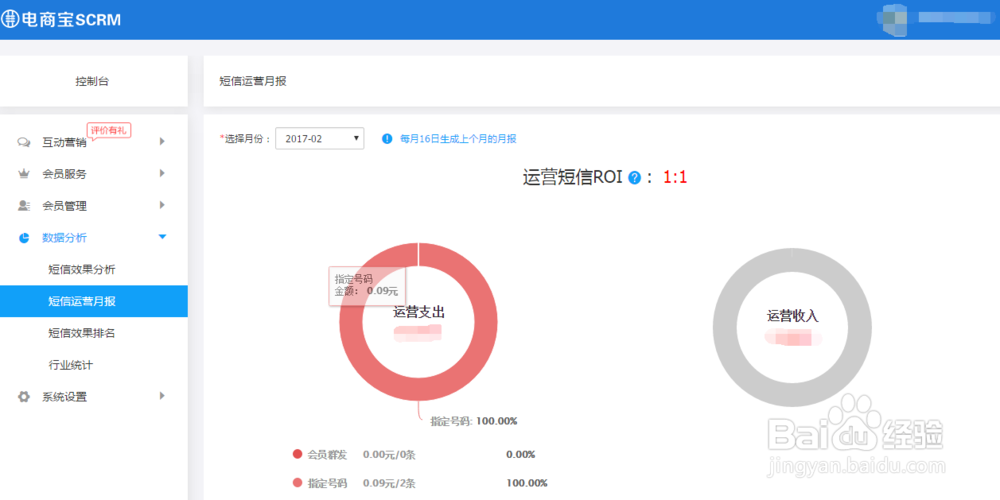
Task: Click the 运营支出 center label
Action: (x=418, y=312)
